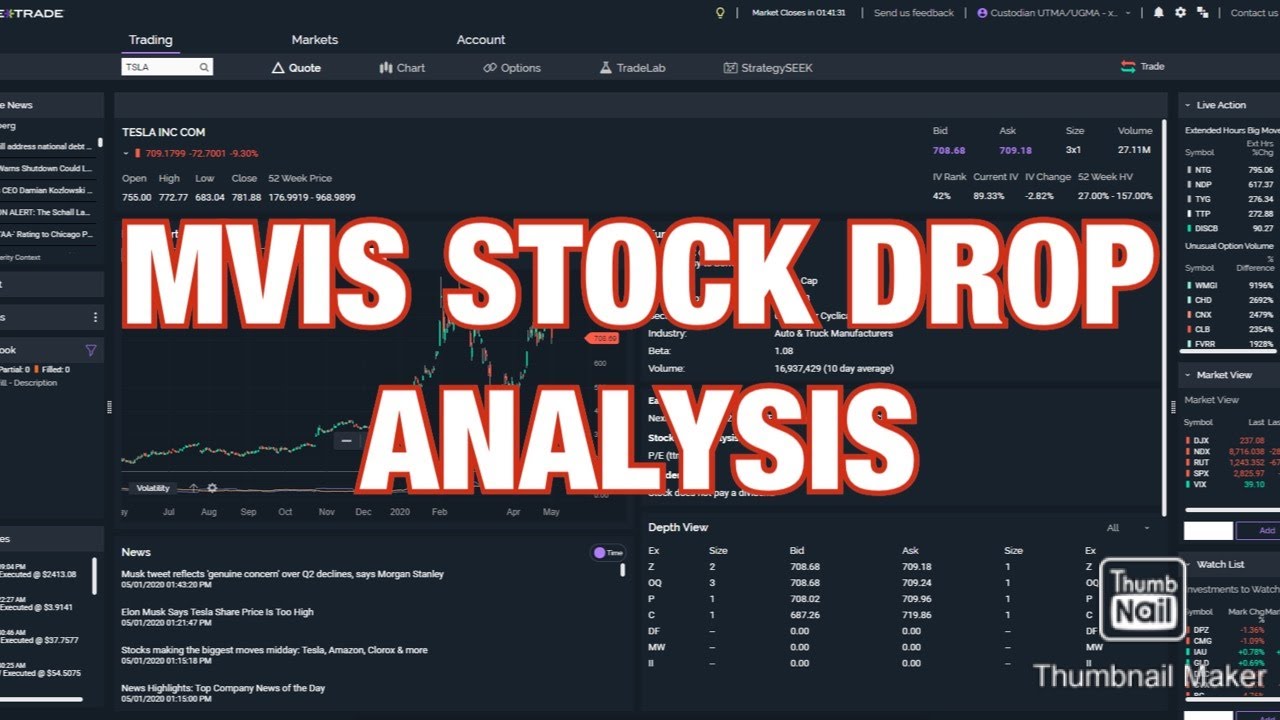Collapse the Watch List panel
Image resolution: width=1280 pixels, height=720 pixels.
(x=1187, y=565)
